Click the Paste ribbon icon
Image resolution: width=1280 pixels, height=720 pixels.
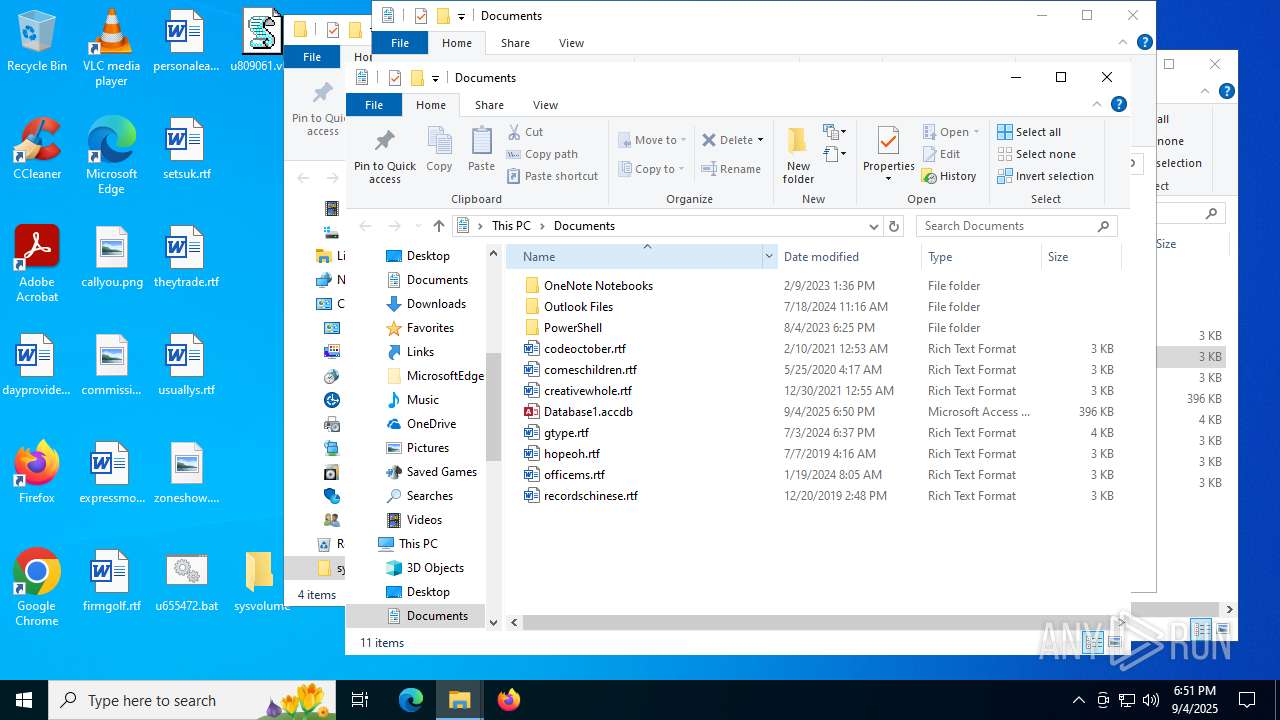coord(481,149)
